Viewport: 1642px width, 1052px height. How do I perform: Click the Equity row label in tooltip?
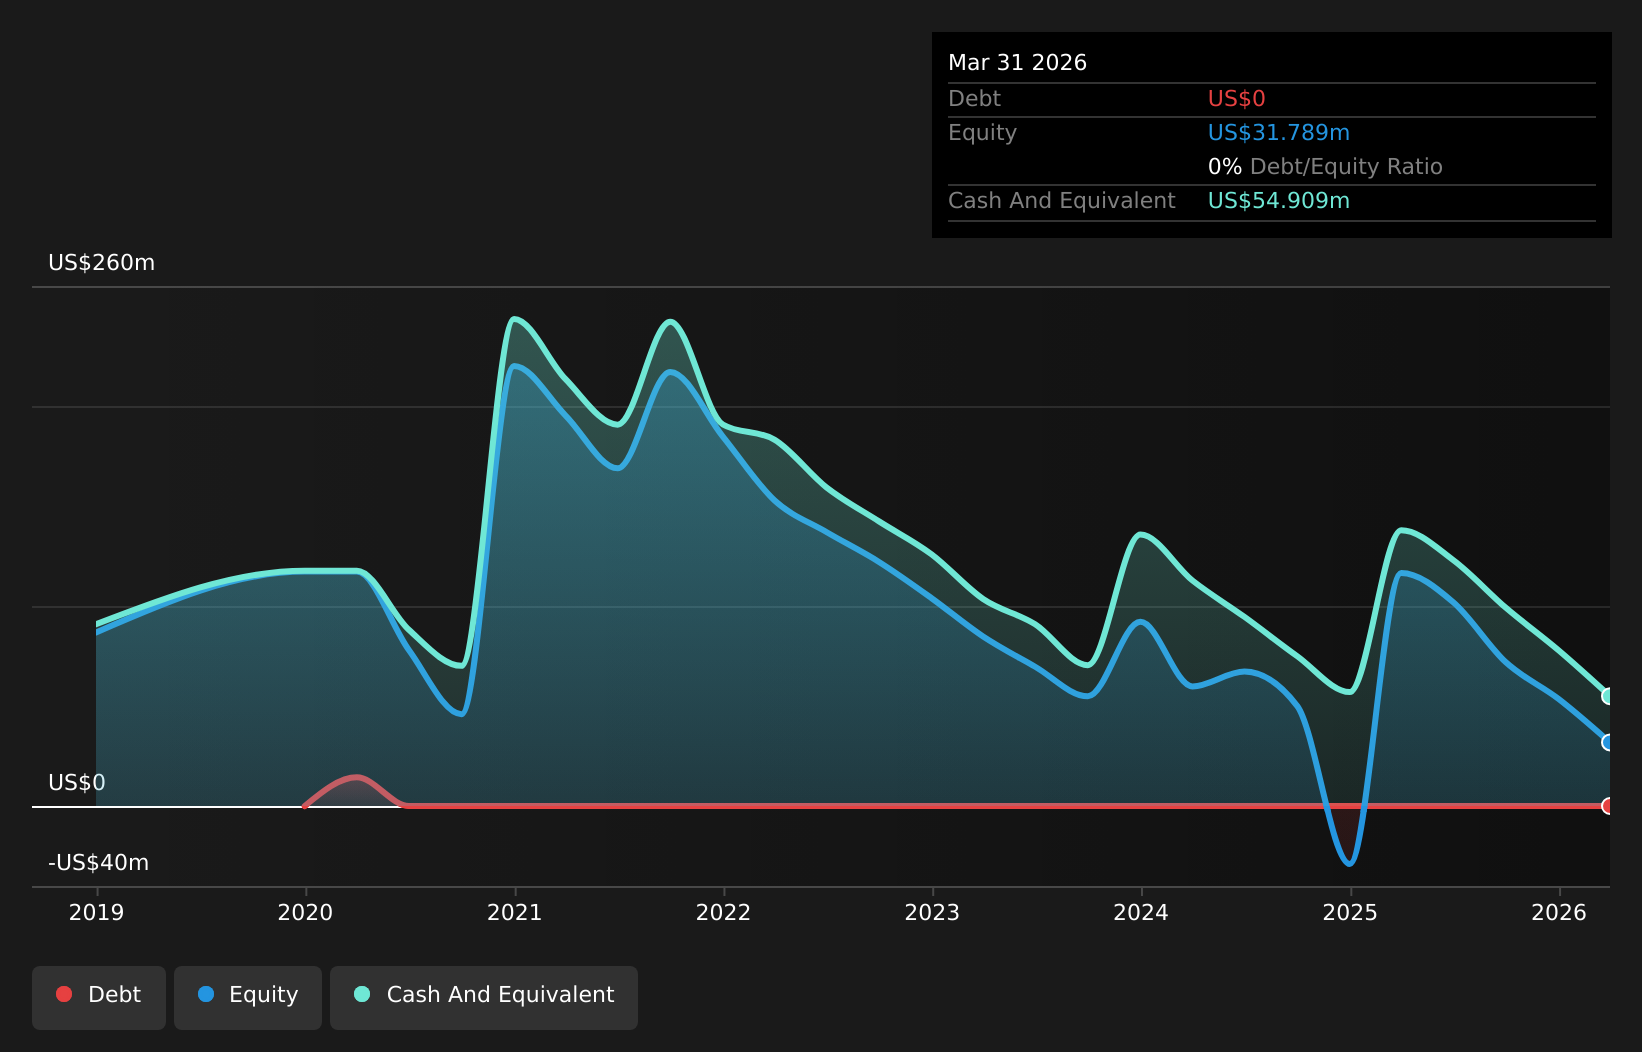[982, 133]
